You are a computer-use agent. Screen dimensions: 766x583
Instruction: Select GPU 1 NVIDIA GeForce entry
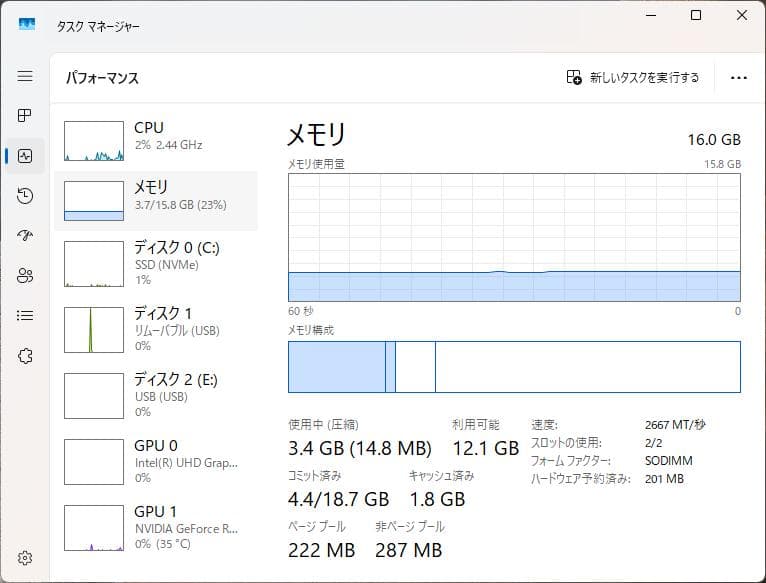156,528
